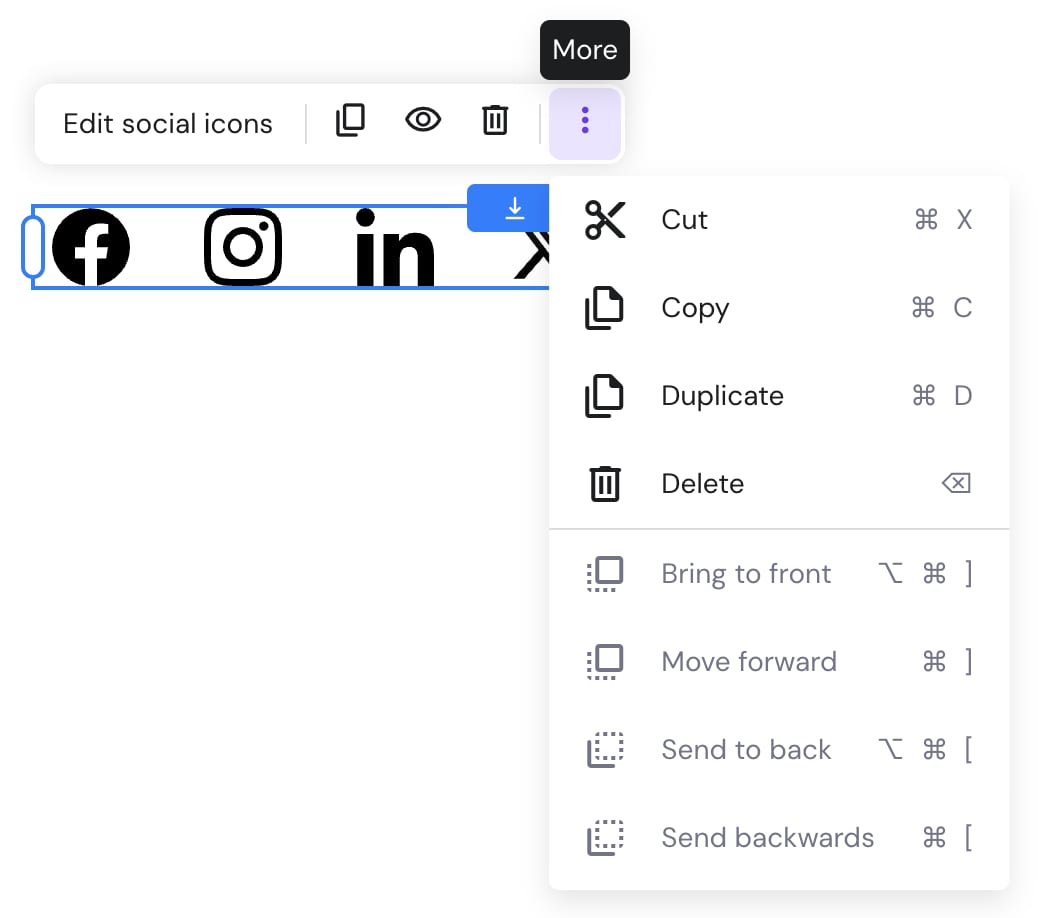Select the Instagram icon in the canvas

(243, 247)
